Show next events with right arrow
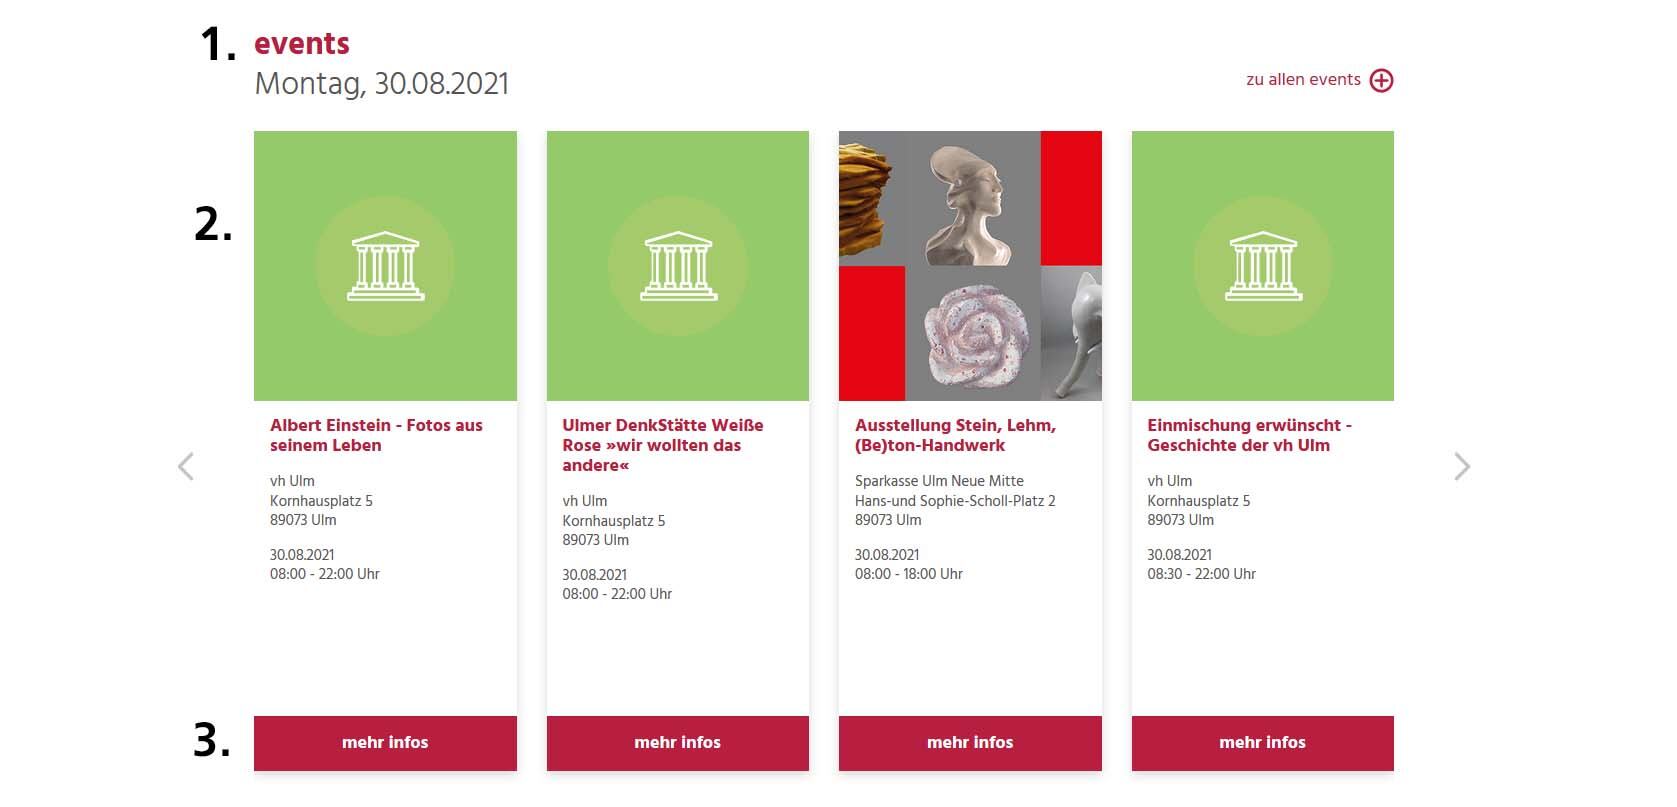Screen dimensions: 1677x807 click(1462, 466)
